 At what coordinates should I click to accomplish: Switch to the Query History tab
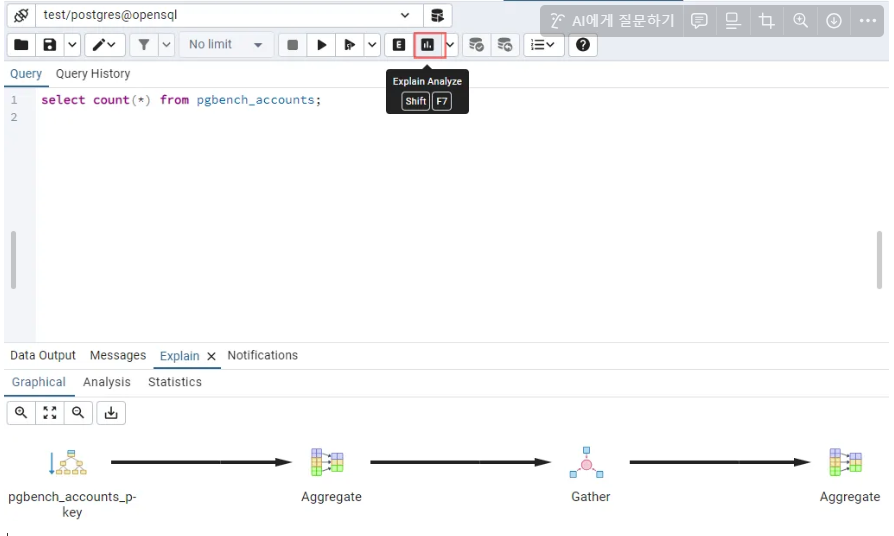click(x=93, y=74)
